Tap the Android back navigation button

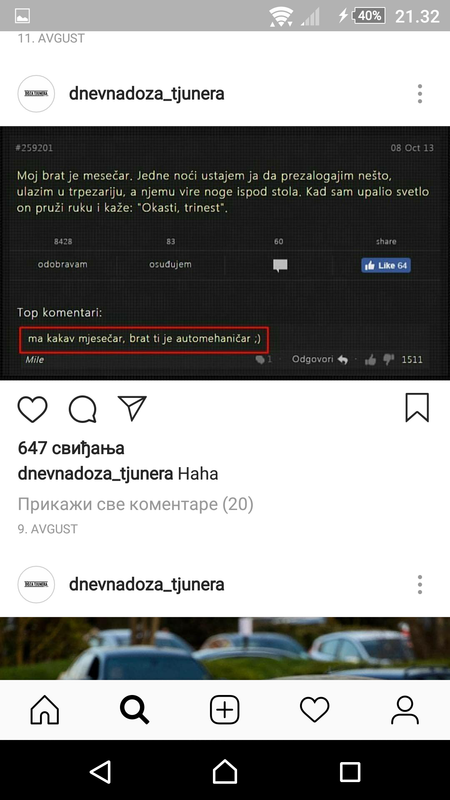click(x=101, y=771)
